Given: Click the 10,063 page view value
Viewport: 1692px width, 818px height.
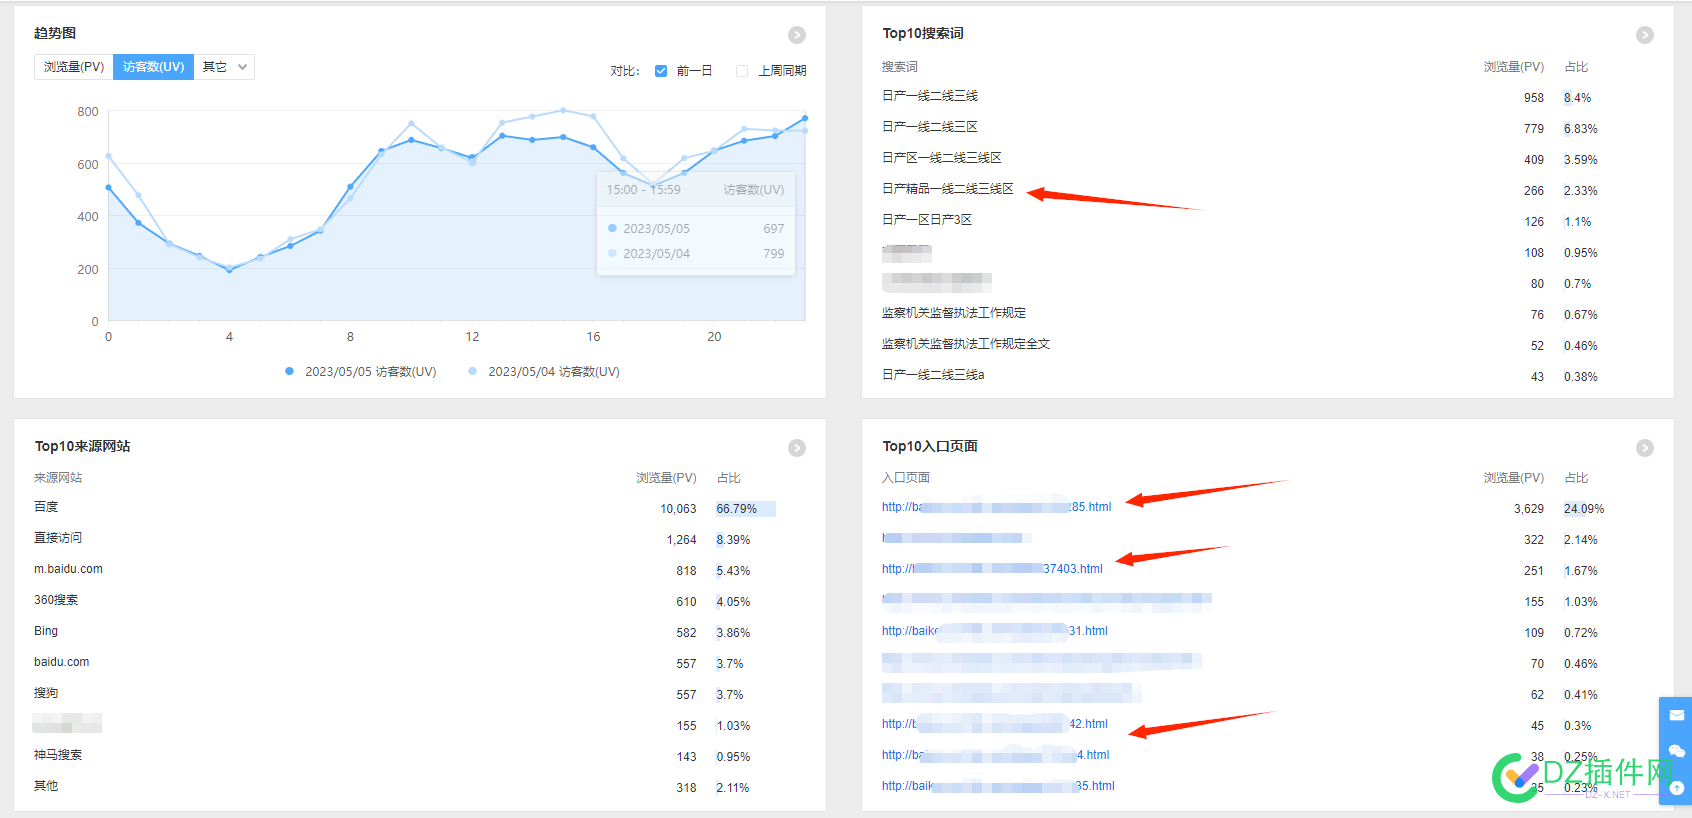Looking at the screenshot, I should [x=678, y=509].
